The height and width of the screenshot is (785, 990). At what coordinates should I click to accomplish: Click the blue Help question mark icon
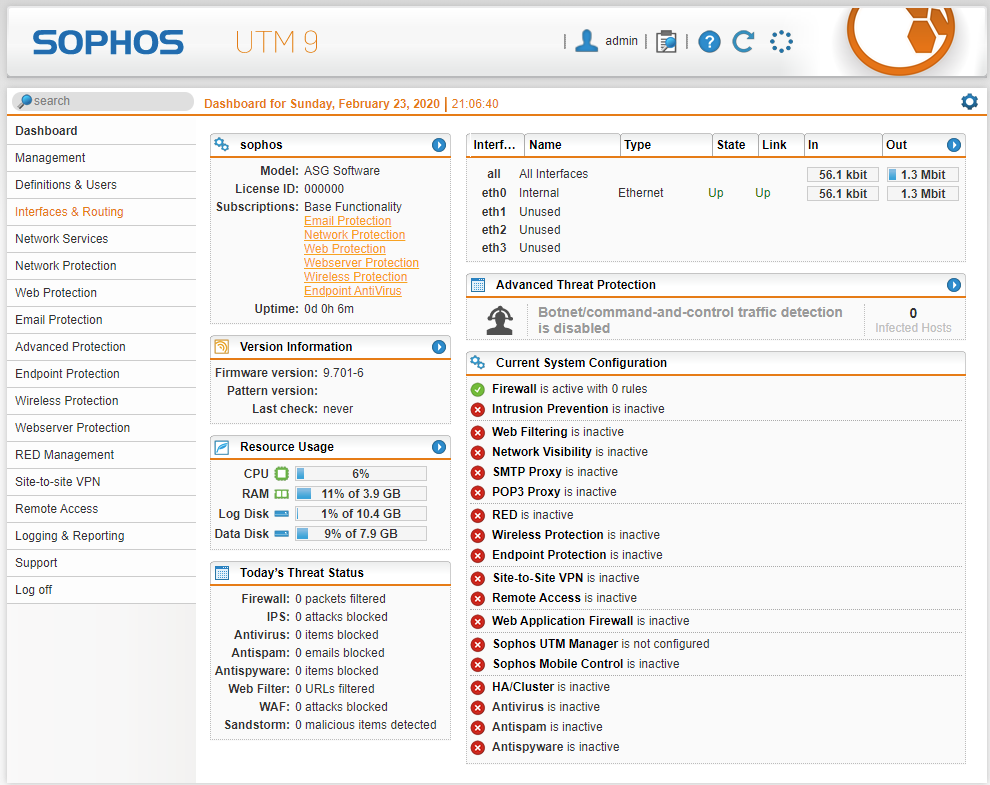(709, 41)
